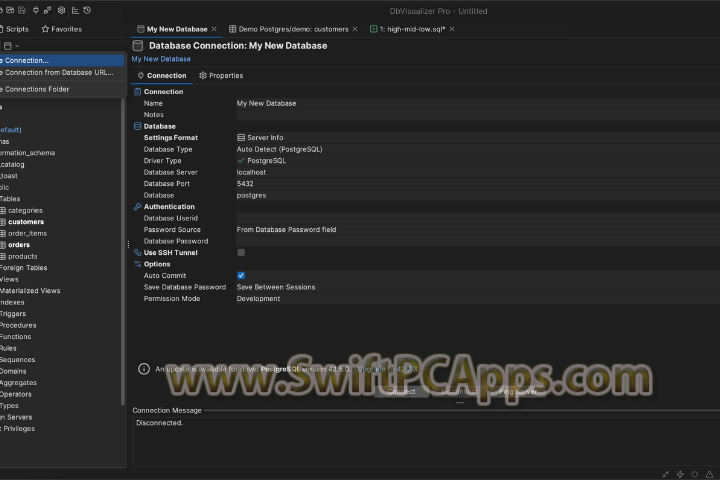The height and width of the screenshot is (480, 720).
Task: Open Settings Format Server Info dropdown
Action: coord(478,138)
